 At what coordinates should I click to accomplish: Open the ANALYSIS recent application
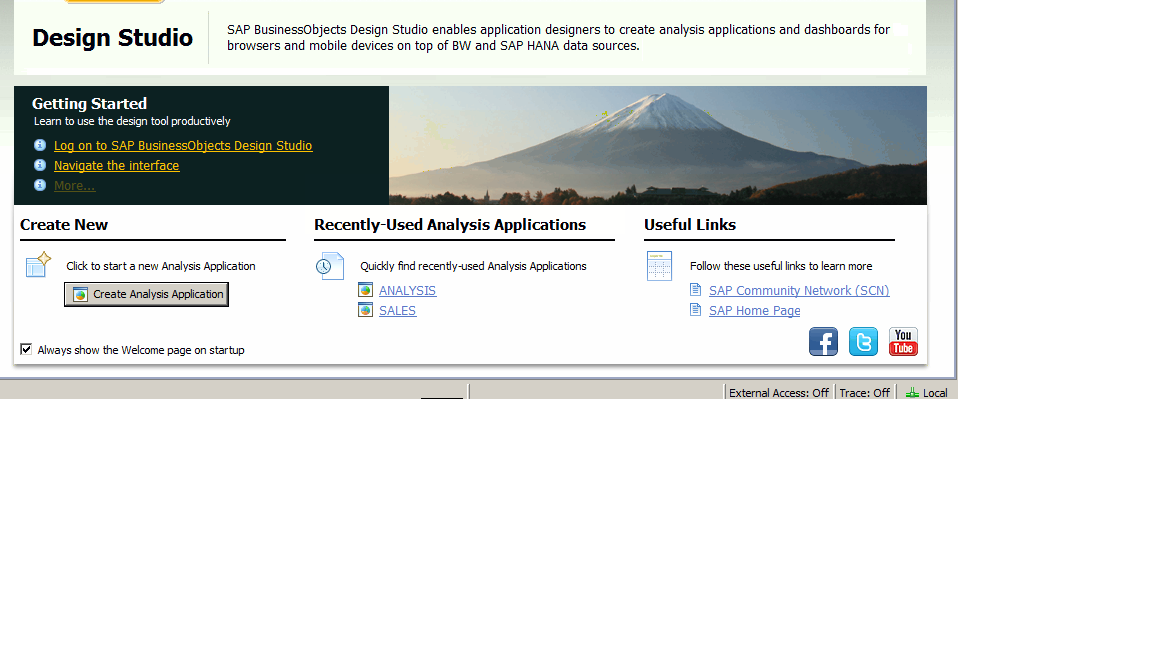pos(408,290)
